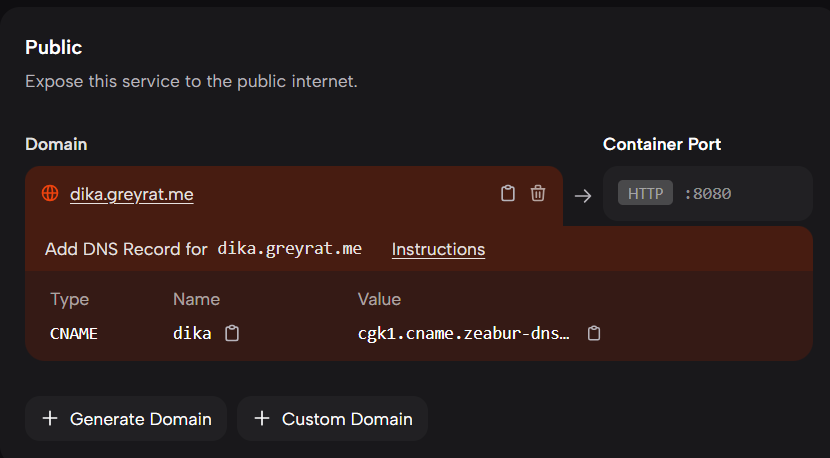Click the plus icon on Custom Domain
This screenshot has width=830, height=458.
[x=262, y=419]
